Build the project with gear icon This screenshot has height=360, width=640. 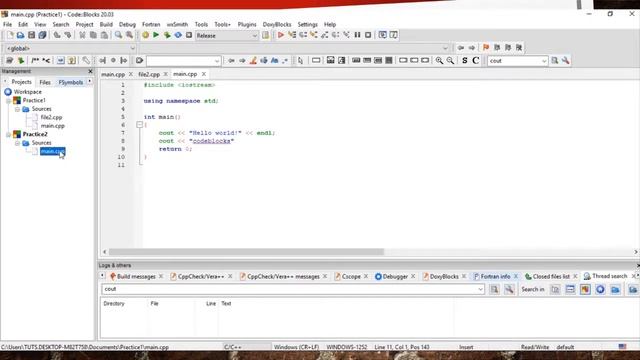145,35
